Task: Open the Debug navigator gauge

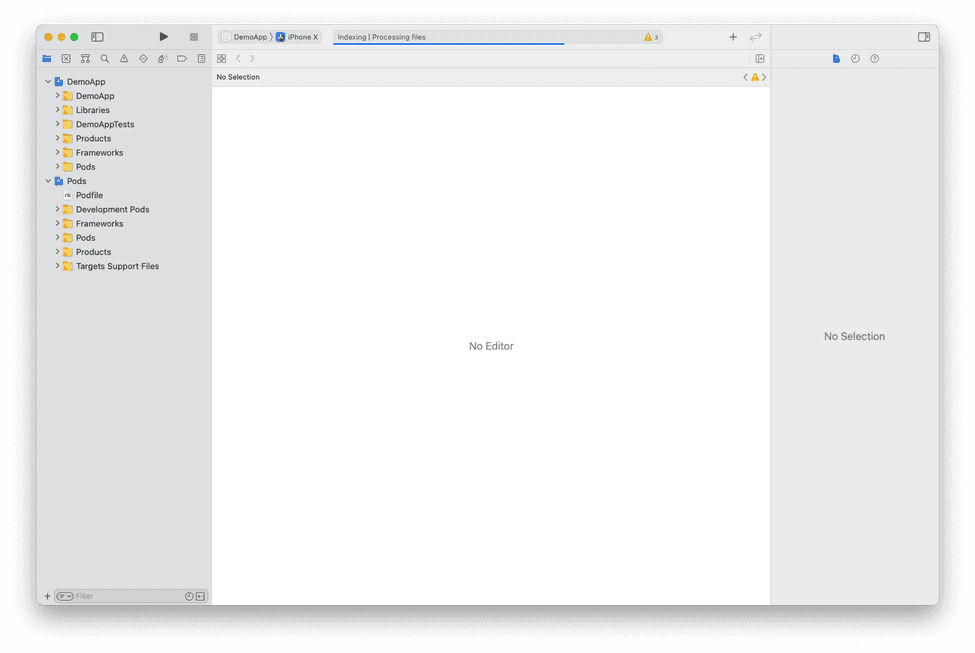Action: click(x=161, y=58)
